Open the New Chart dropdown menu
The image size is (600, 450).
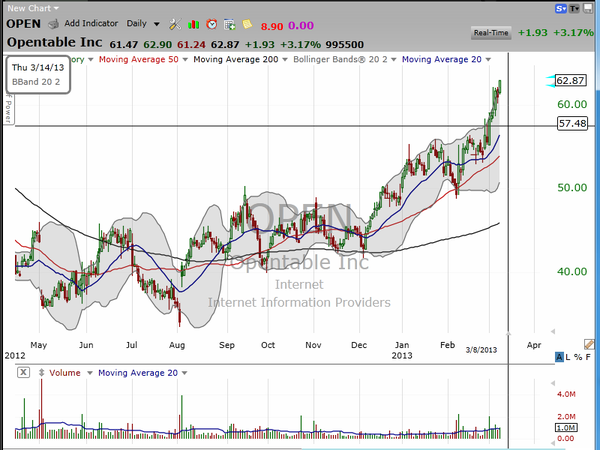click(33, 8)
